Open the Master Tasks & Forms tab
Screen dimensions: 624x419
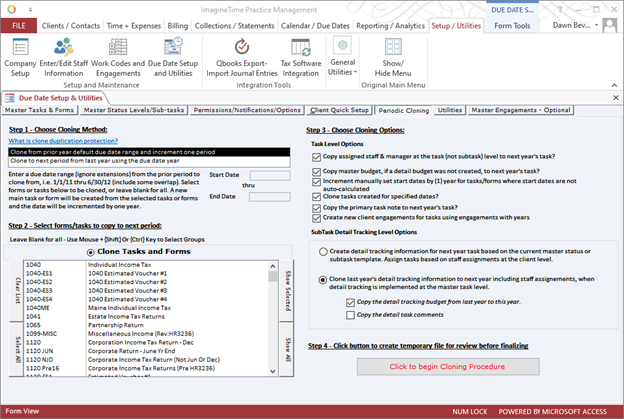point(45,109)
